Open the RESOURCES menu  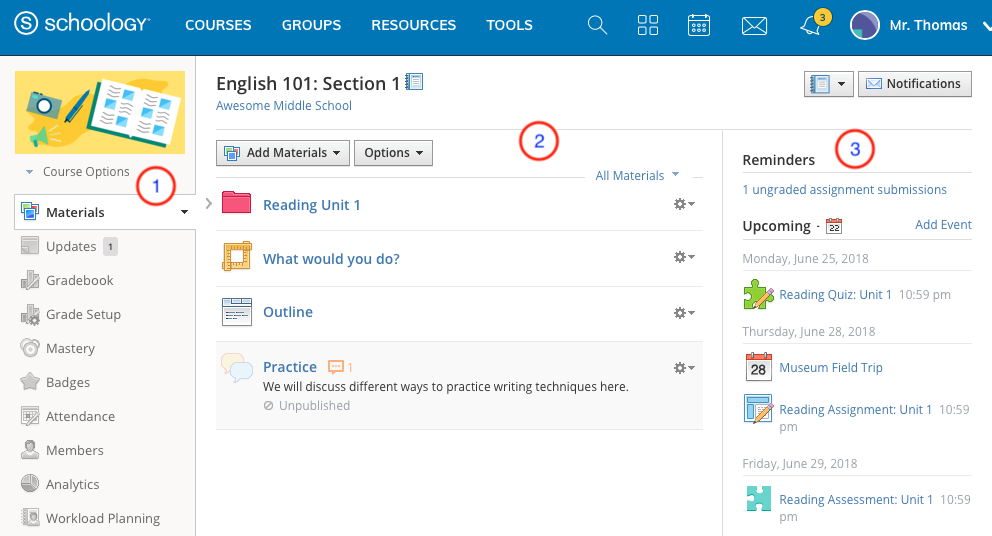pyautogui.click(x=414, y=25)
